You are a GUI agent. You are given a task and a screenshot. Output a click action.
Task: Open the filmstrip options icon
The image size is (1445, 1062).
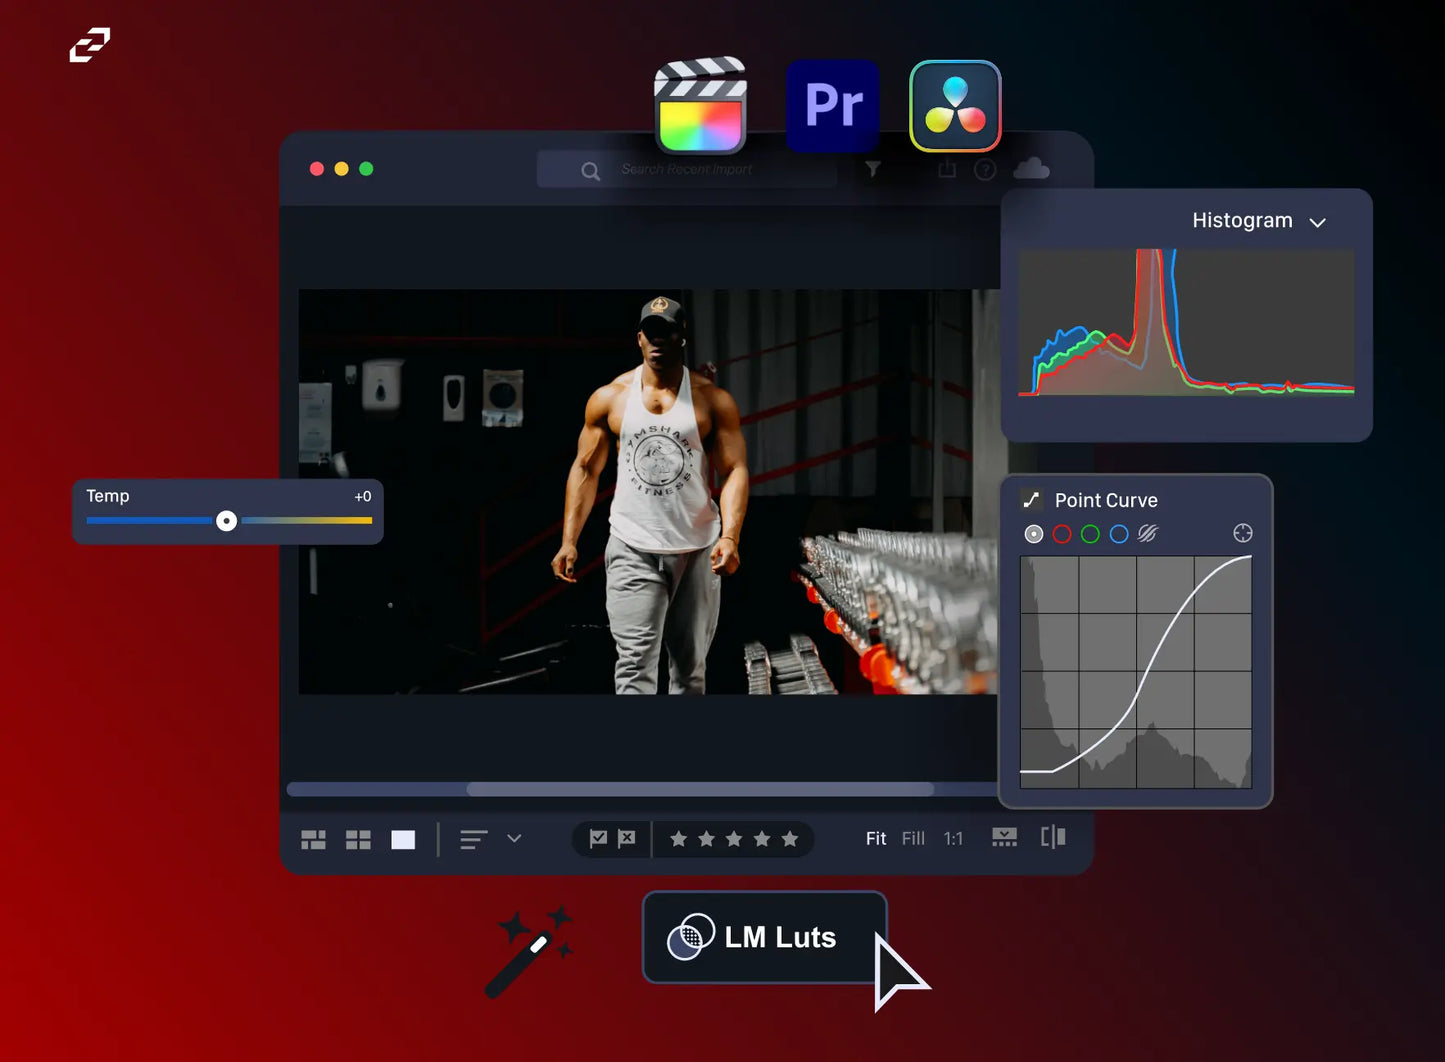pyautogui.click(x=1004, y=837)
